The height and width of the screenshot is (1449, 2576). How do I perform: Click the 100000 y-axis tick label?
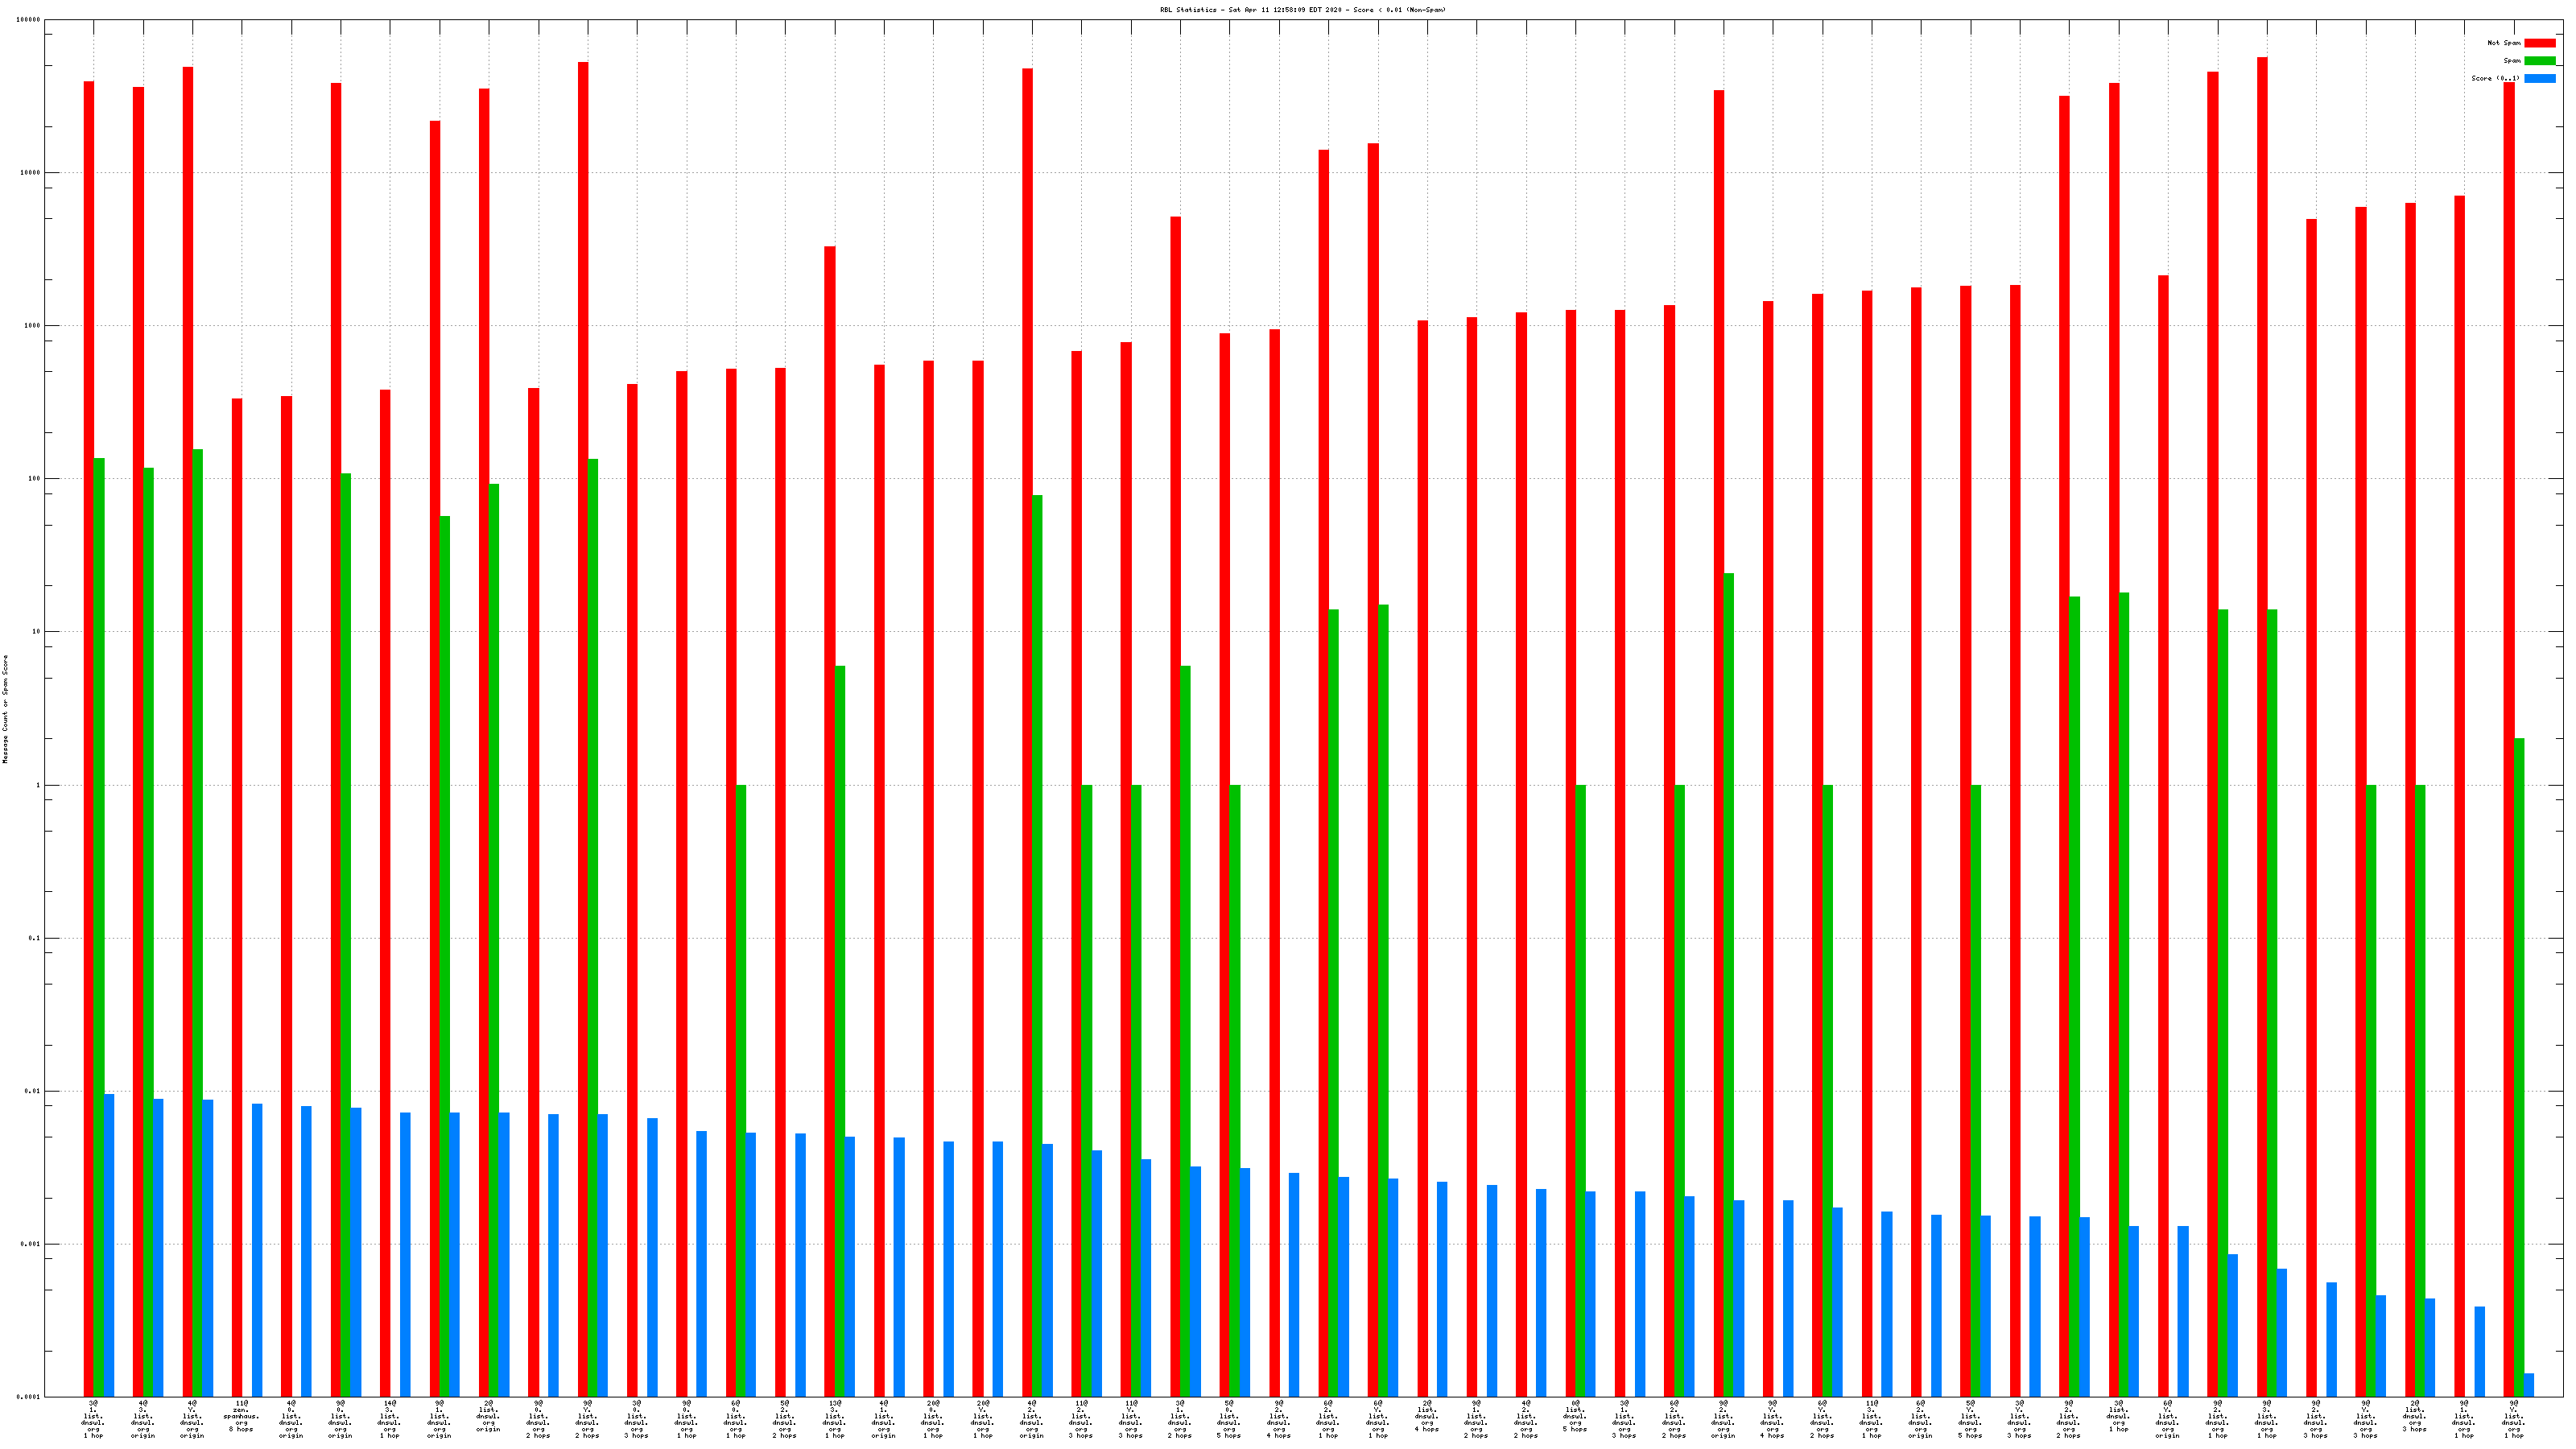29,20
